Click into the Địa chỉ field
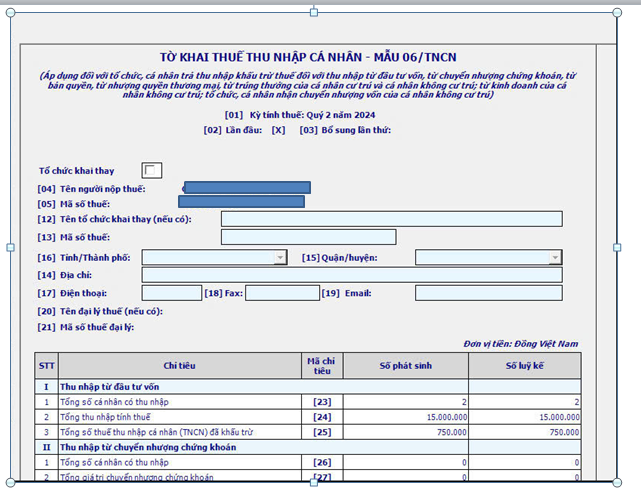 pyautogui.click(x=351, y=275)
